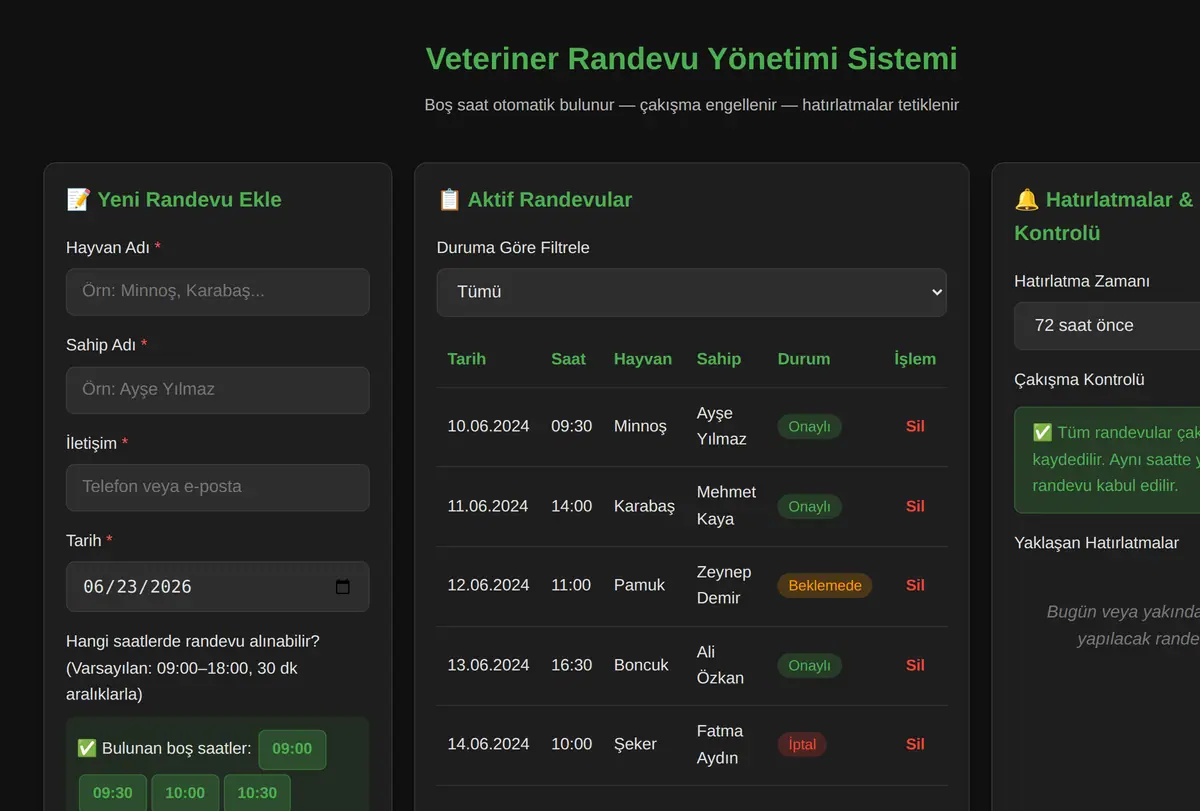Click owner name Mehmet Kaya
The width and height of the screenshot is (1200, 811).
click(x=727, y=506)
